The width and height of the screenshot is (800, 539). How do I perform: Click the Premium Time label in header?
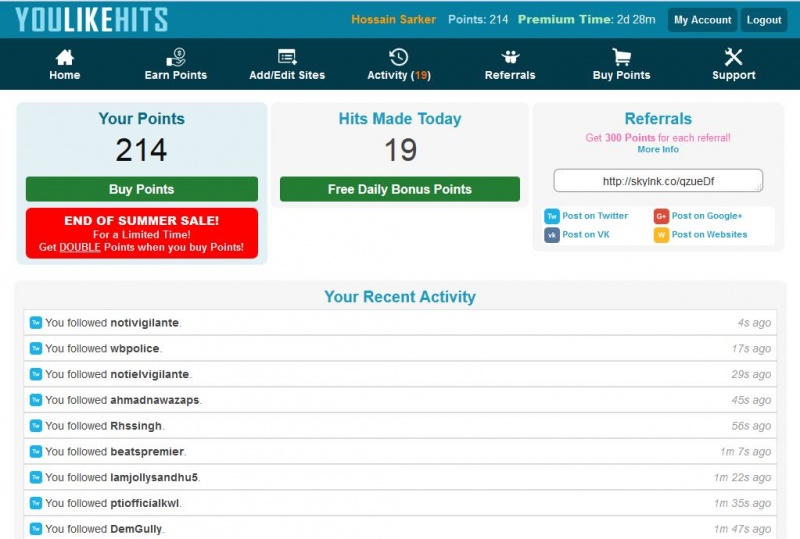(565, 20)
